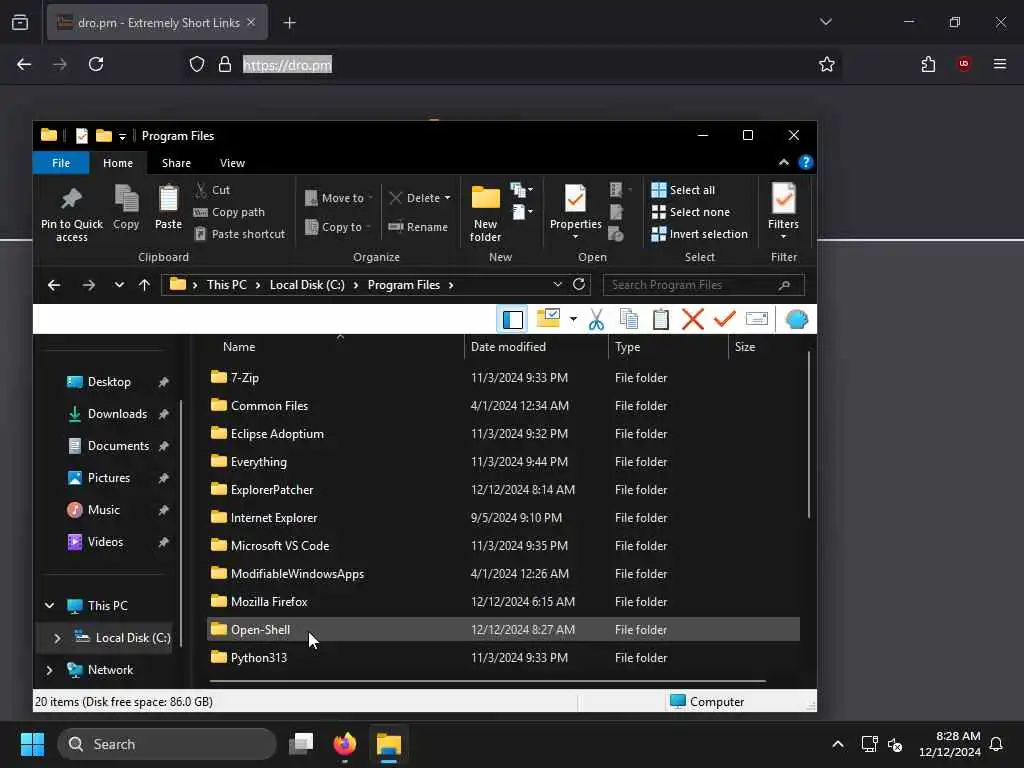The image size is (1024, 768).
Task: Reload the page in Firefox
Action: (96, 64)
